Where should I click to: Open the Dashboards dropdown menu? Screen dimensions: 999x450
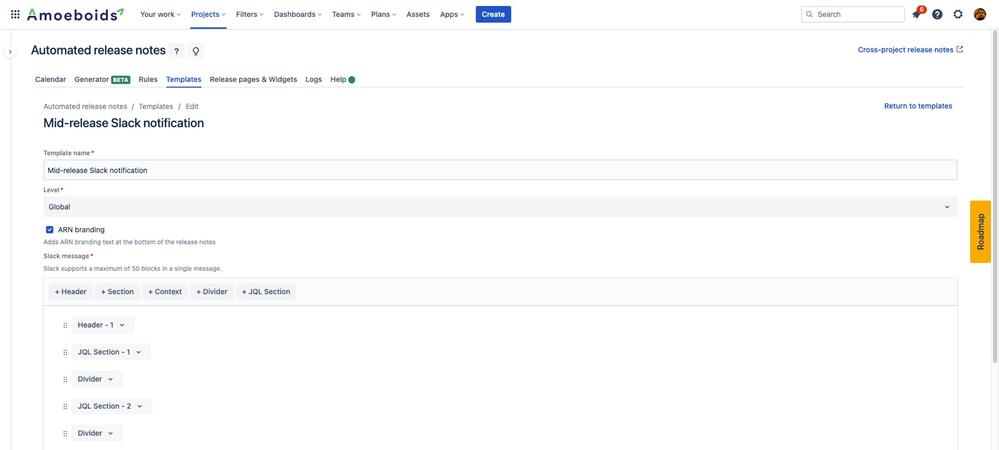(298, 14)
